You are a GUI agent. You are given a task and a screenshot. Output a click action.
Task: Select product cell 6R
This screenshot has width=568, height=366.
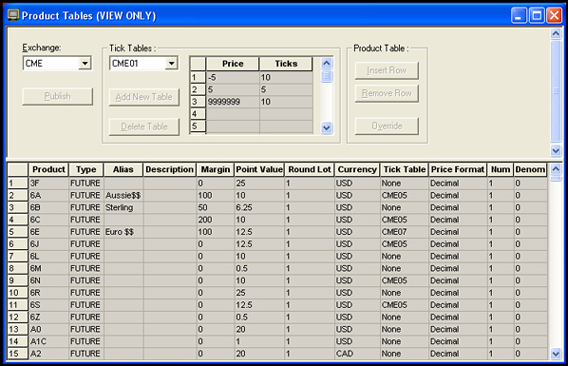49,293
